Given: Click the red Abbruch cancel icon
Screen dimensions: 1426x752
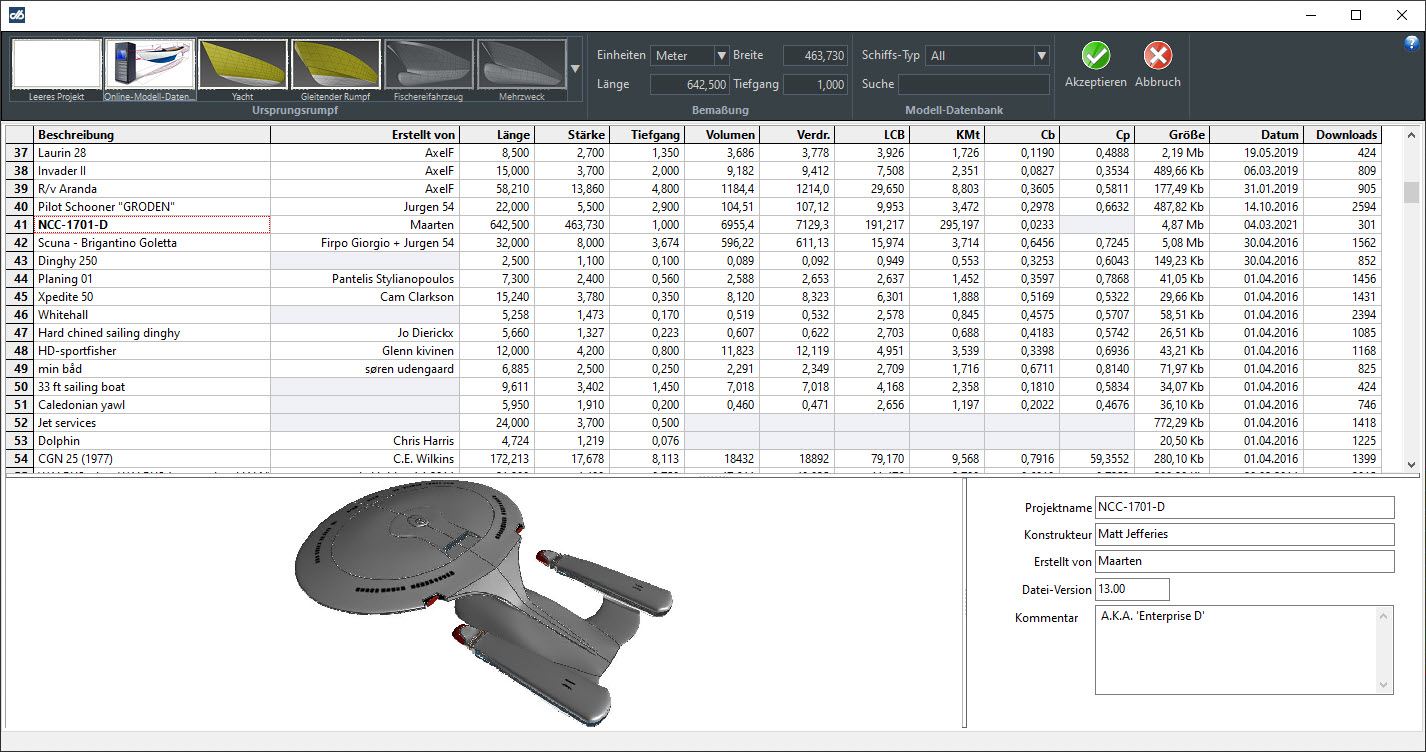Looking at the screenshot, I should pyautogui.click(x=1157, y=56).
